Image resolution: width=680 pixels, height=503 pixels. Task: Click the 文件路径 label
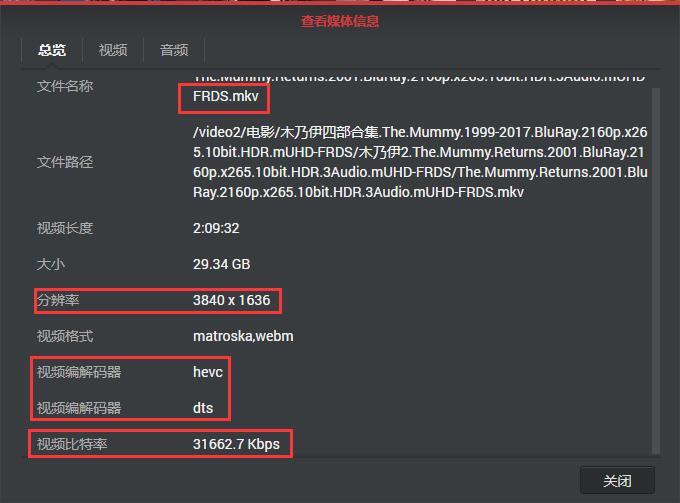point(65,162)
